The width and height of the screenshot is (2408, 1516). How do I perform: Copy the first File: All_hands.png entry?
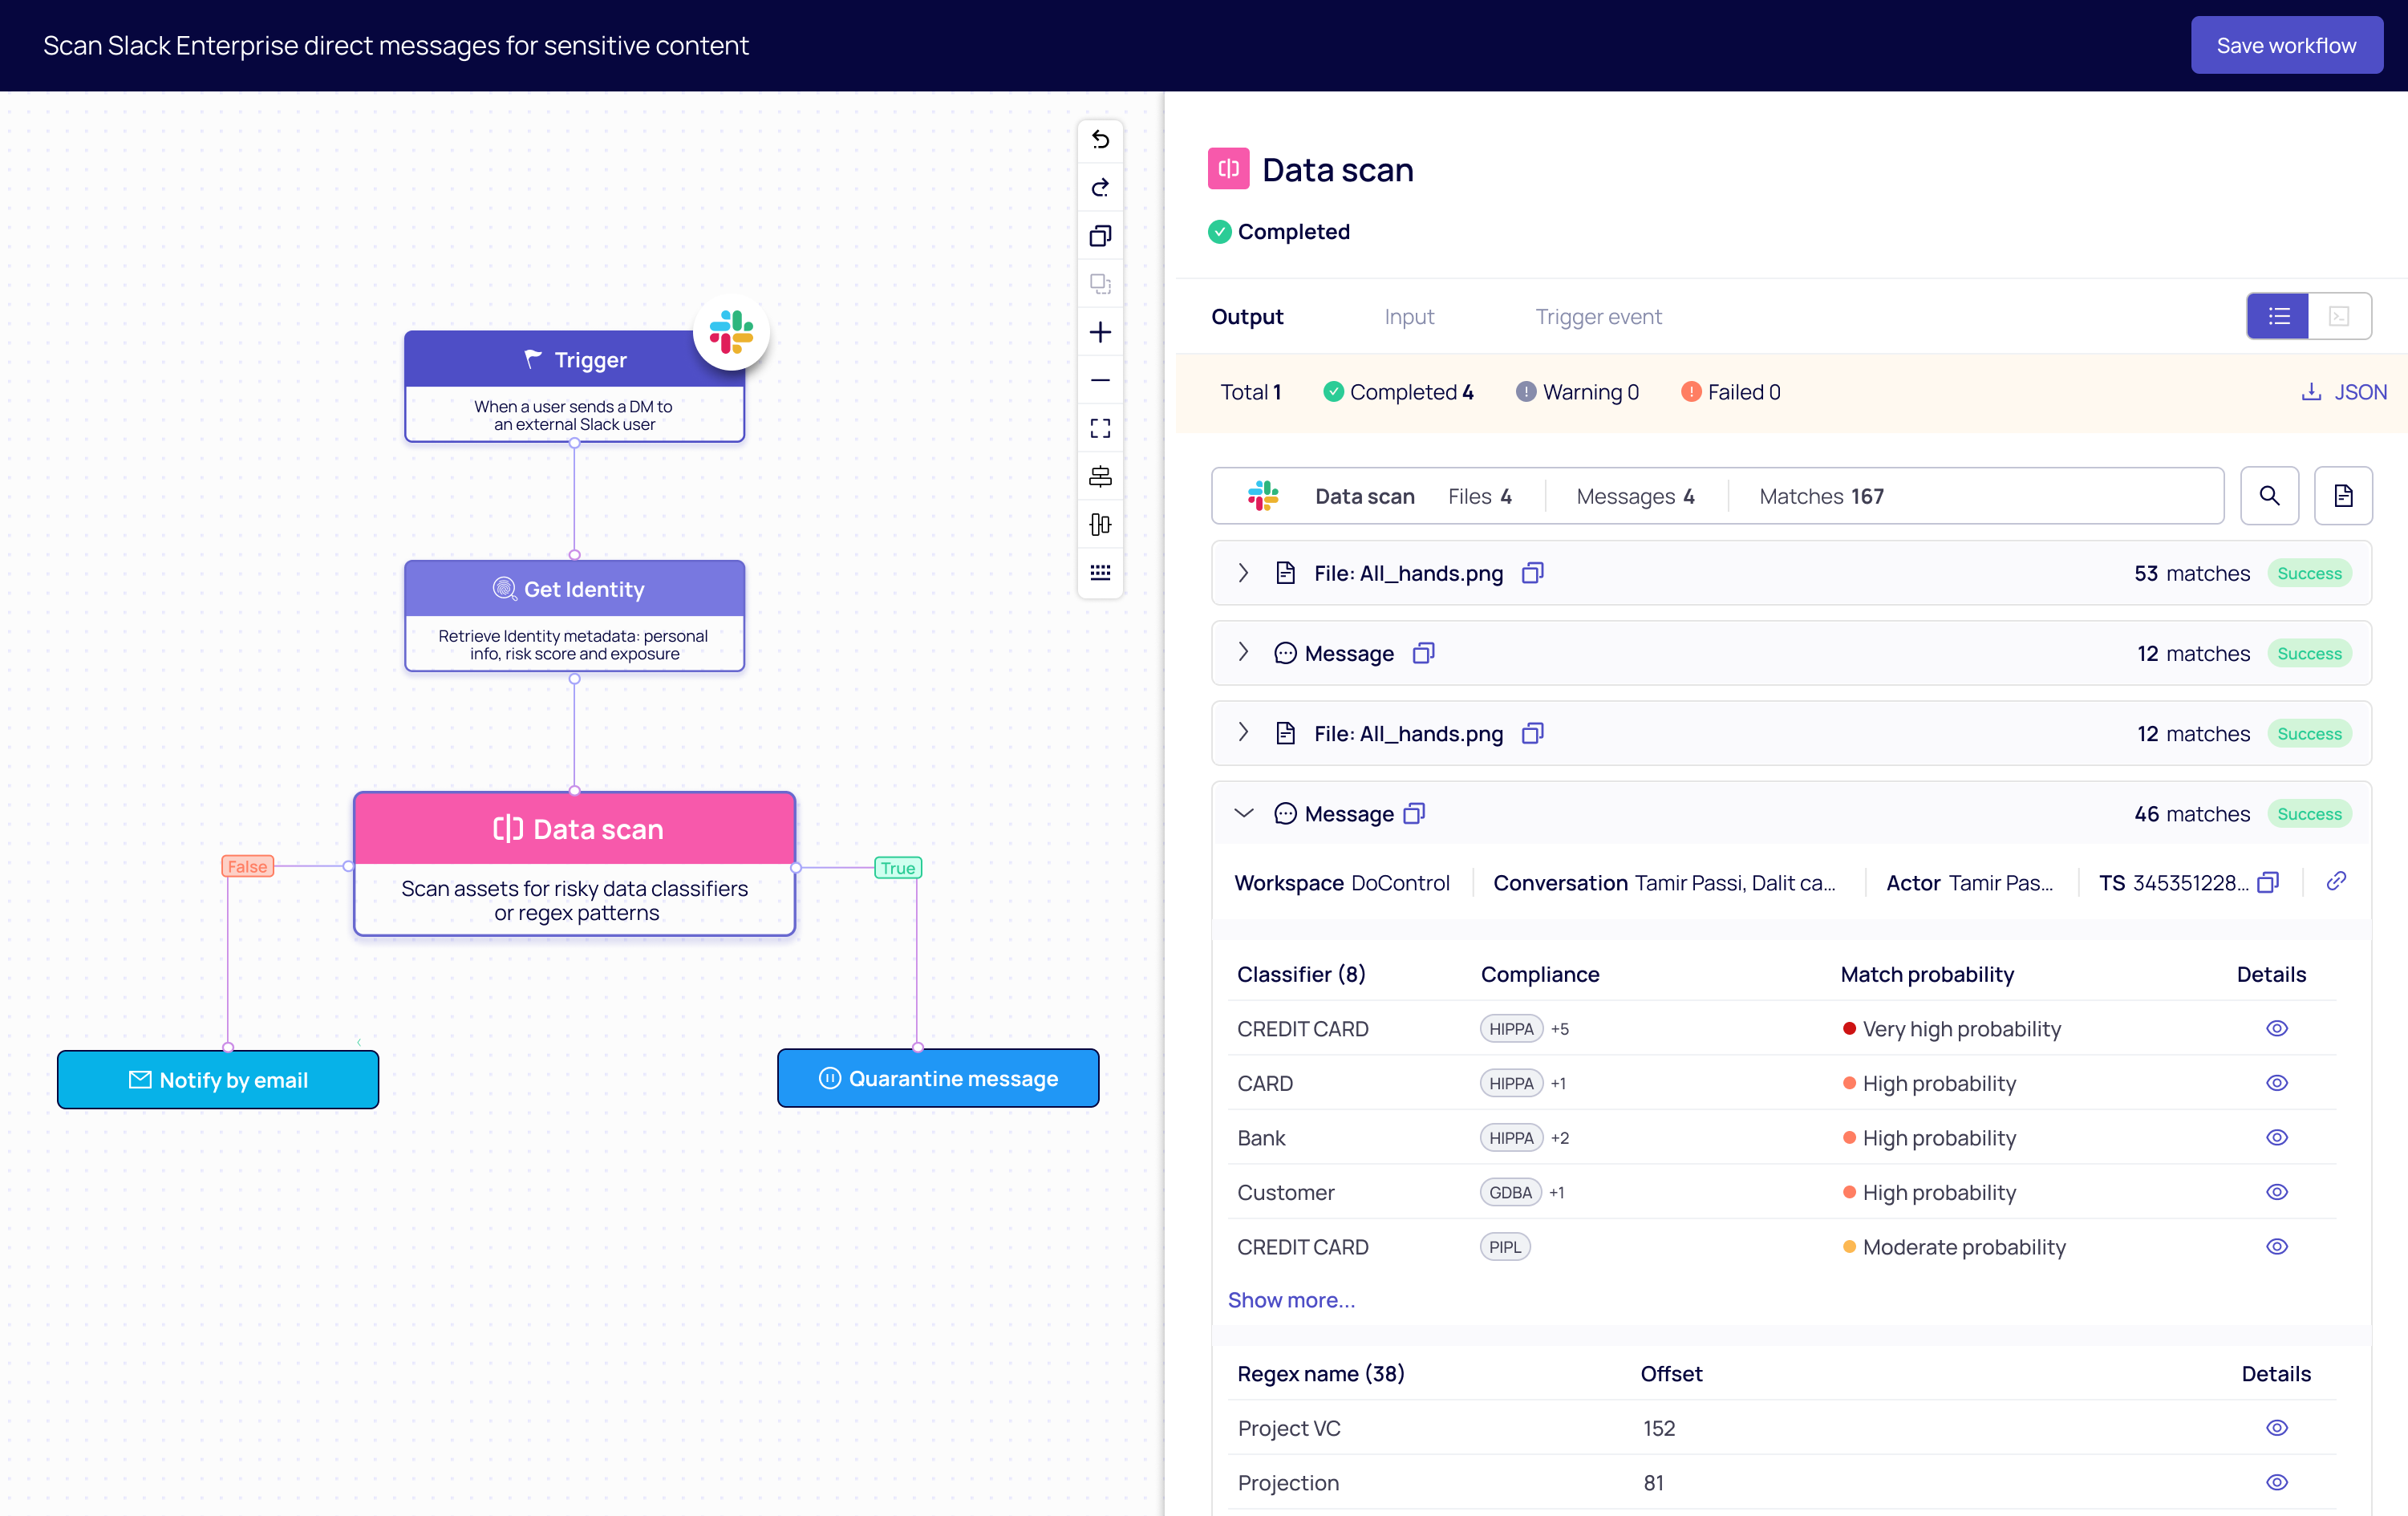(x=1532, y=573)
